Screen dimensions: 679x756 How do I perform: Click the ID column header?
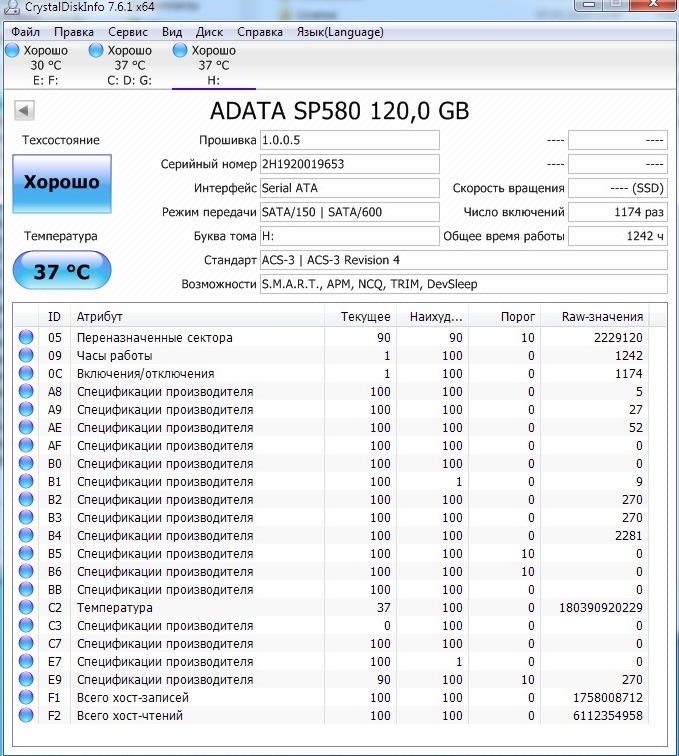tap(54, 316)
